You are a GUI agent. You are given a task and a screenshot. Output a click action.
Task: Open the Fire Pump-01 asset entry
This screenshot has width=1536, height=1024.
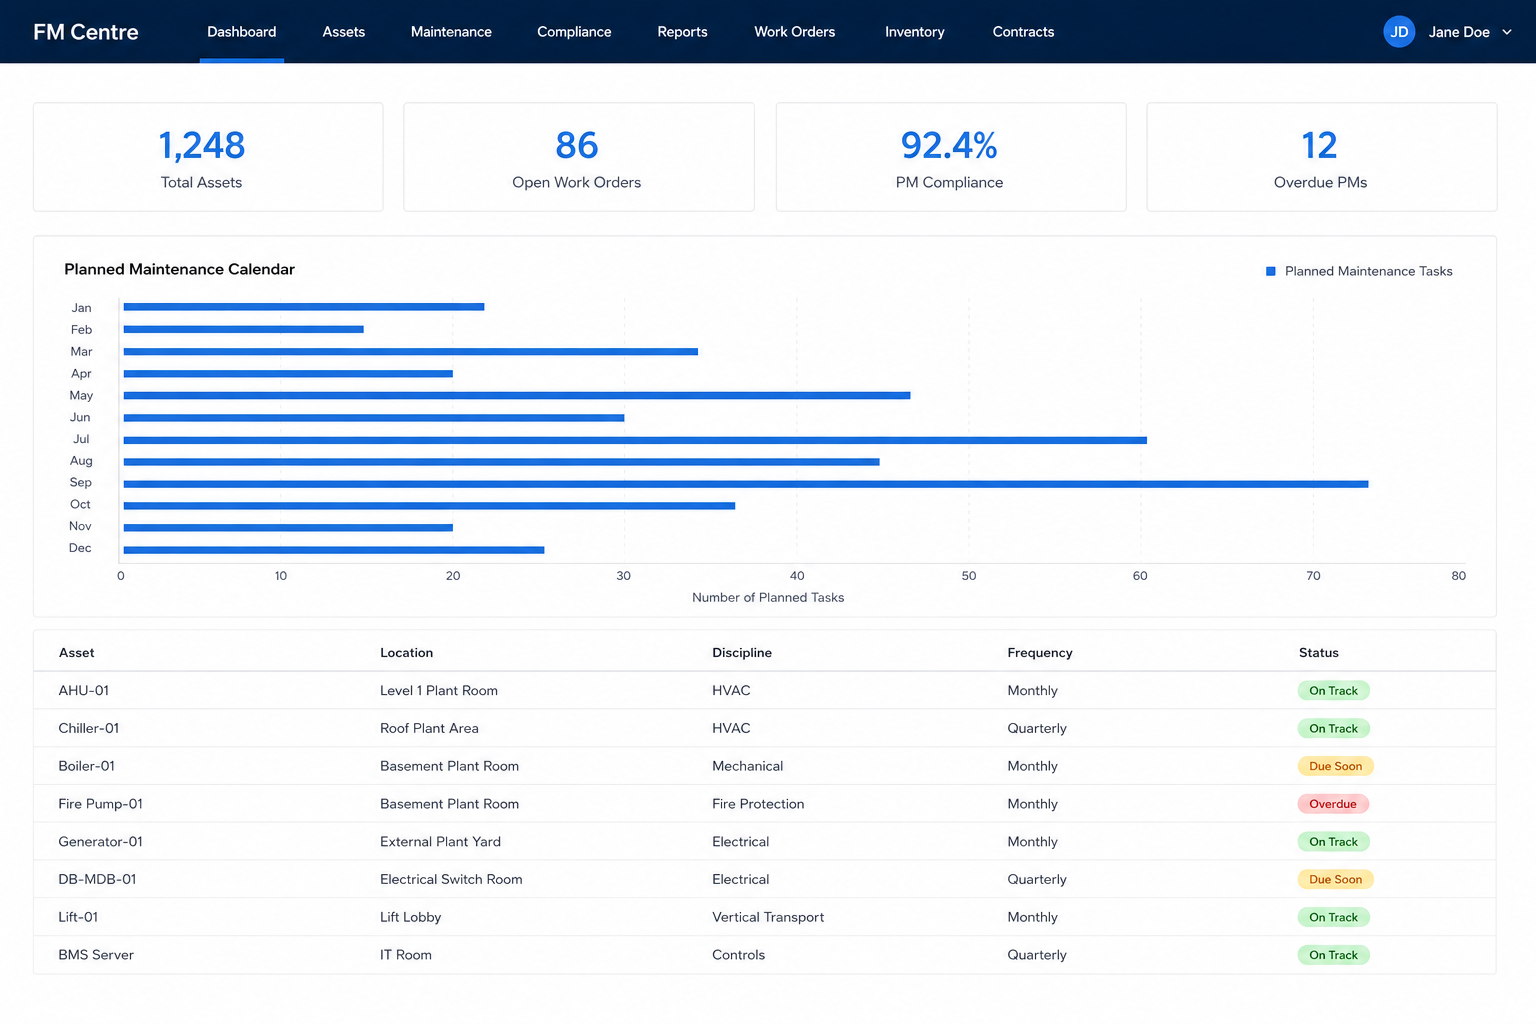tap(101, 804)
